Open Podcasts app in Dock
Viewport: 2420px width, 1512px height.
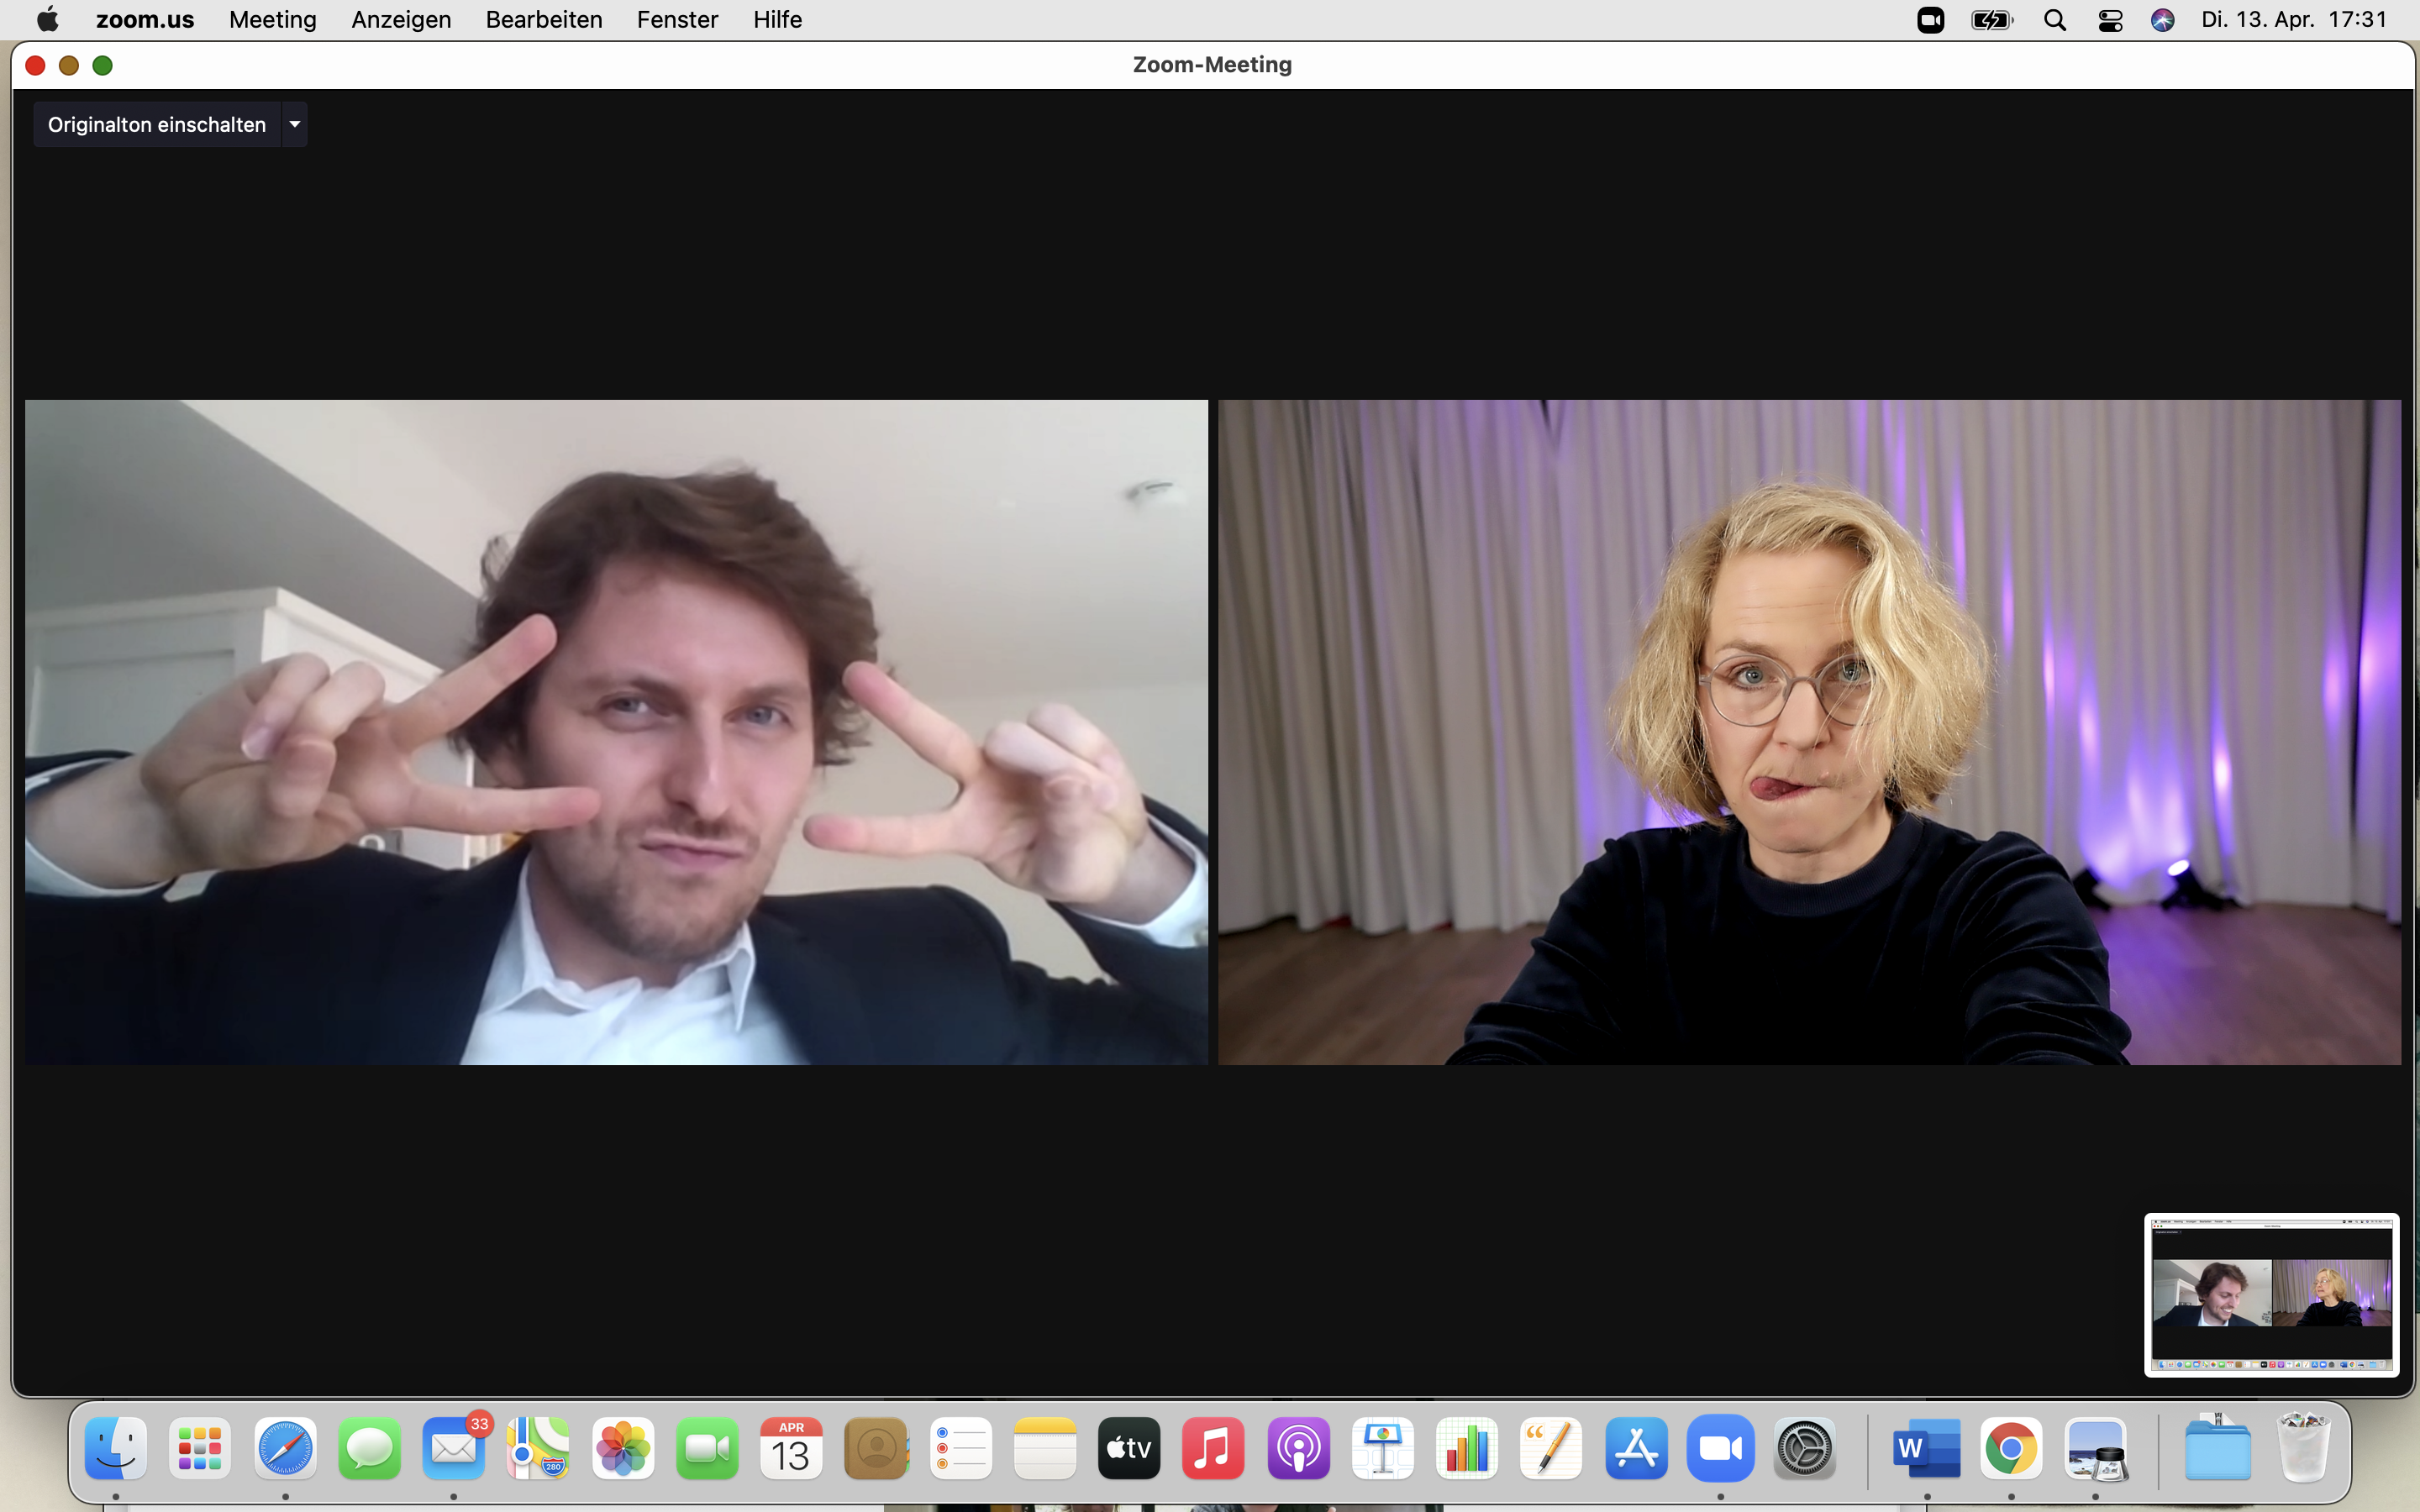pos(1298,1448)
